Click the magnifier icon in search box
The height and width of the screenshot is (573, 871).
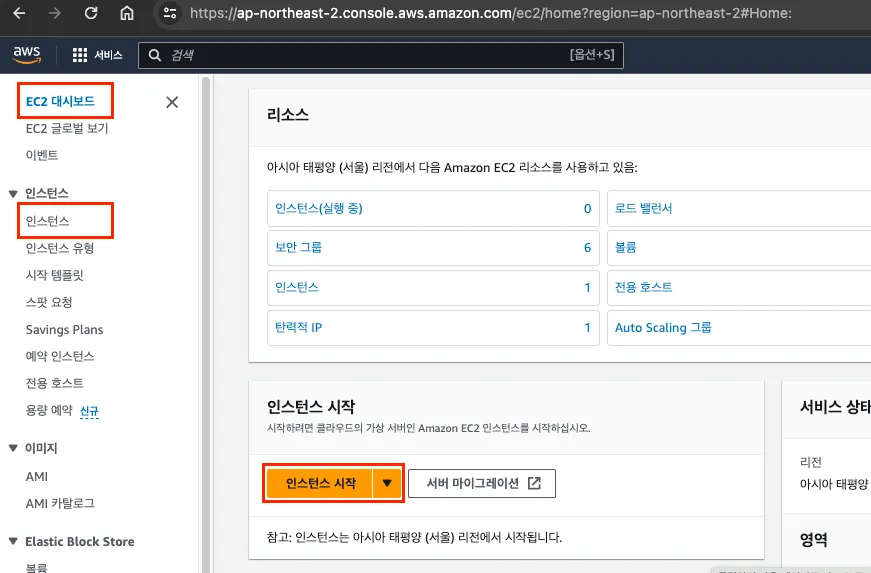(155, 55)
